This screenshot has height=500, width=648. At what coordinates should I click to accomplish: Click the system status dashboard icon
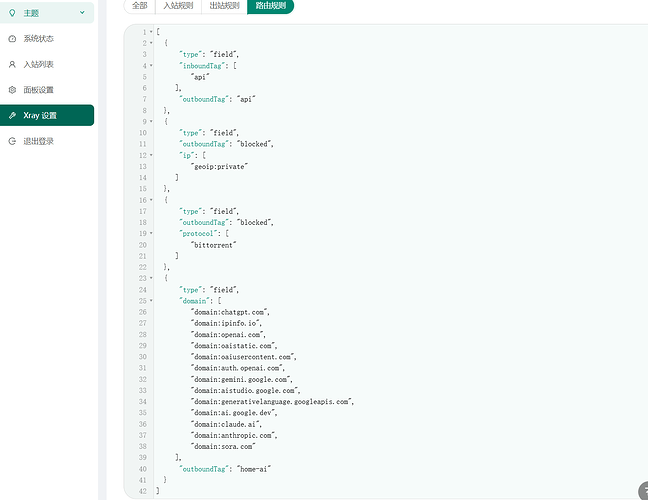(x=12, y=39)
